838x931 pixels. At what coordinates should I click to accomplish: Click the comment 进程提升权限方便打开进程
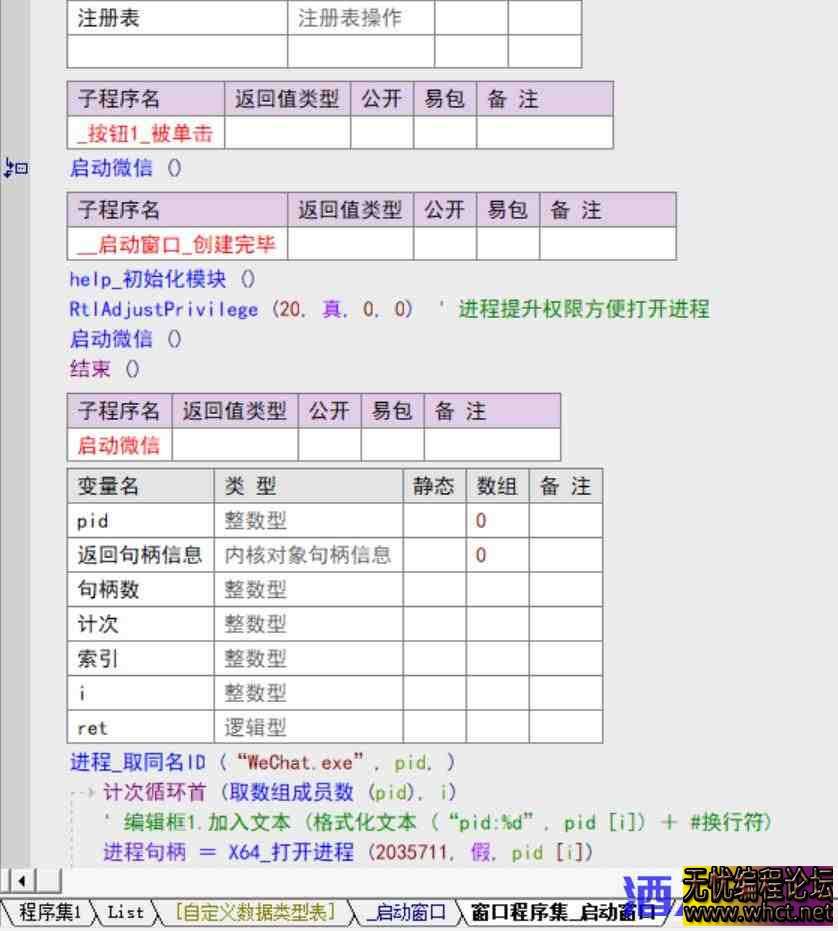tap(584, 309)
